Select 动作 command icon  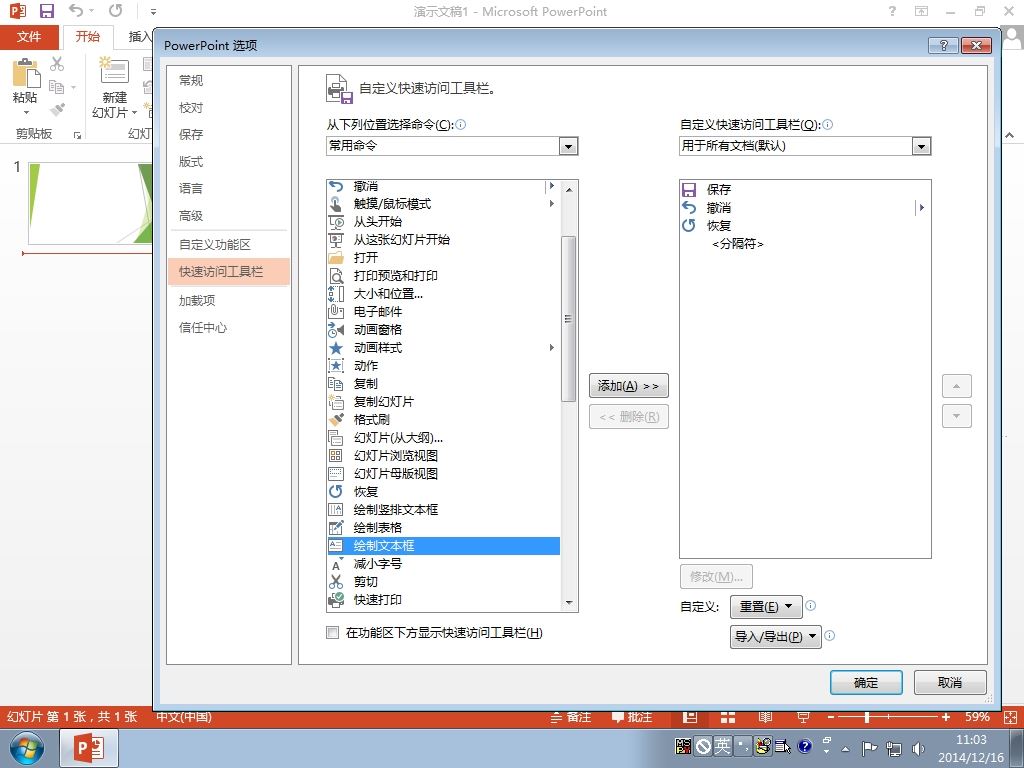[x=336, y=366]
